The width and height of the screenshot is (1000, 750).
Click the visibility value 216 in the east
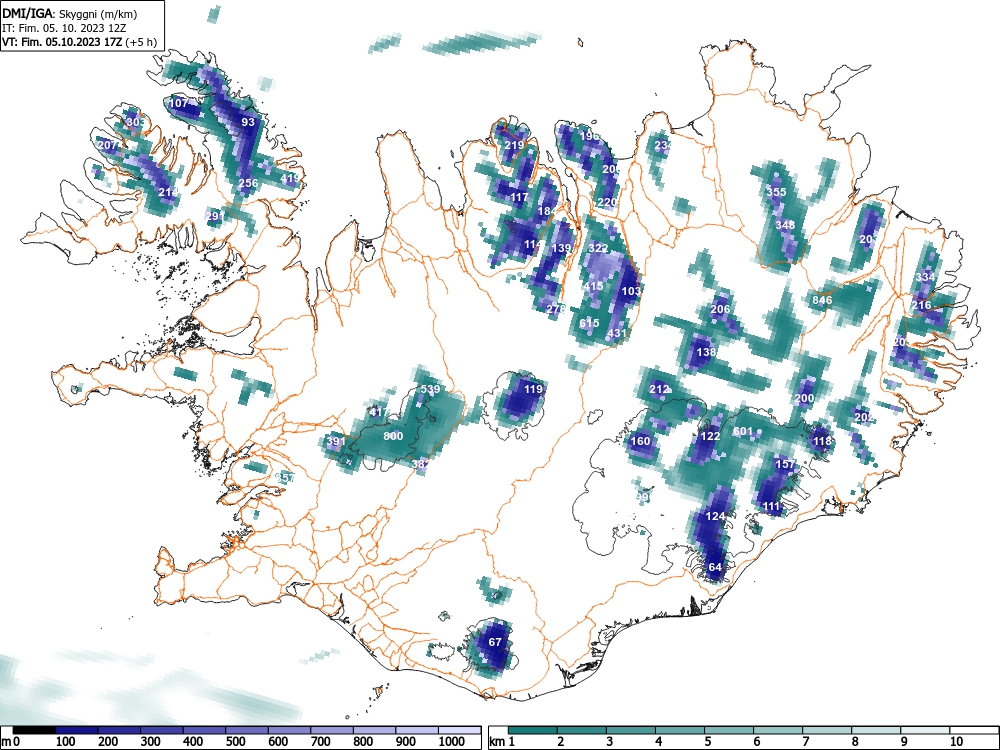pos(921,305)
